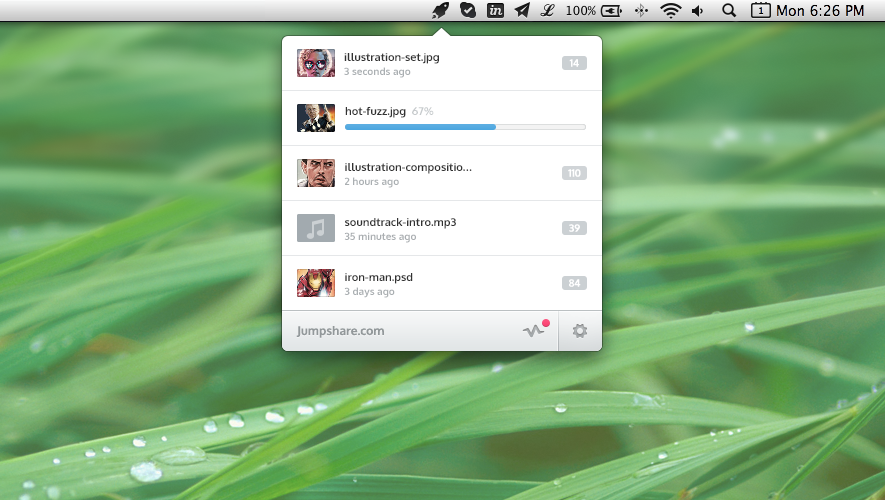
Task: Open the Mon 6:26 PM clock menu
Action: tap(820, 11)
